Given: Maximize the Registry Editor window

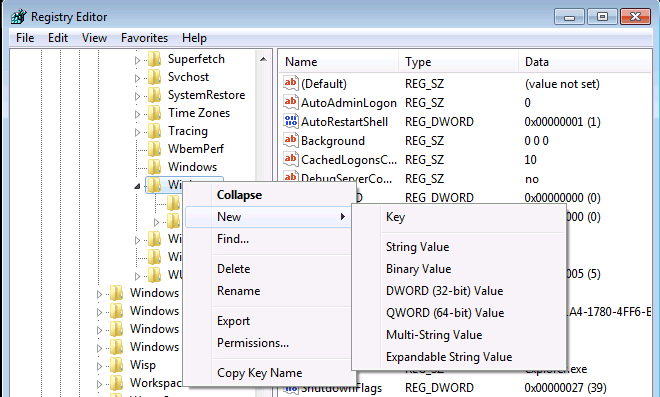Looking at the screenshot, I should (602, 17).
